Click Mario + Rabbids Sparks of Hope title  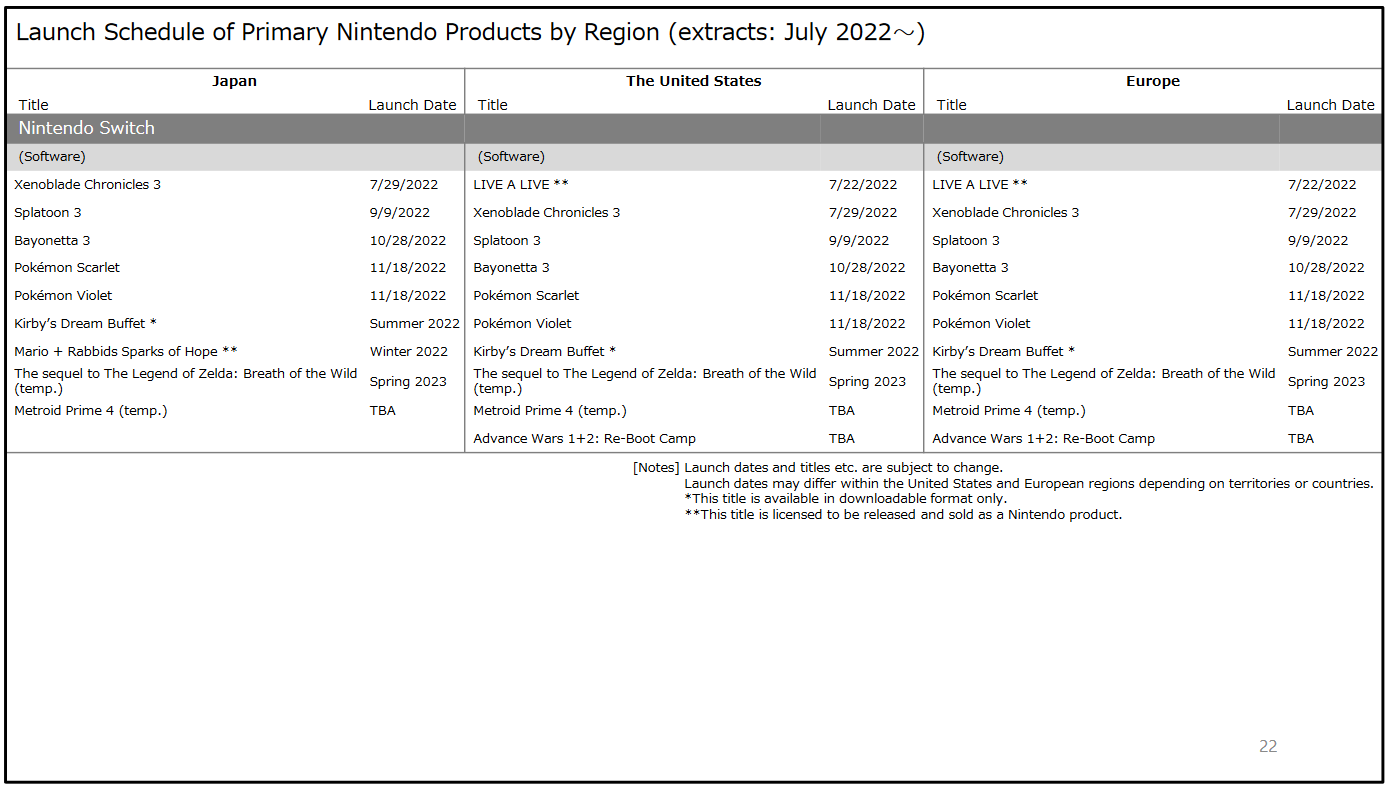125,351
